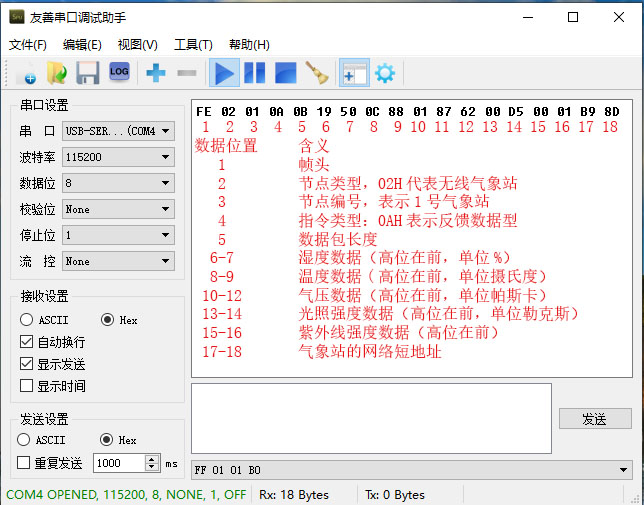Open the 工具(T) menu
The height and width of the screenshot is (505, 644).
193,44
